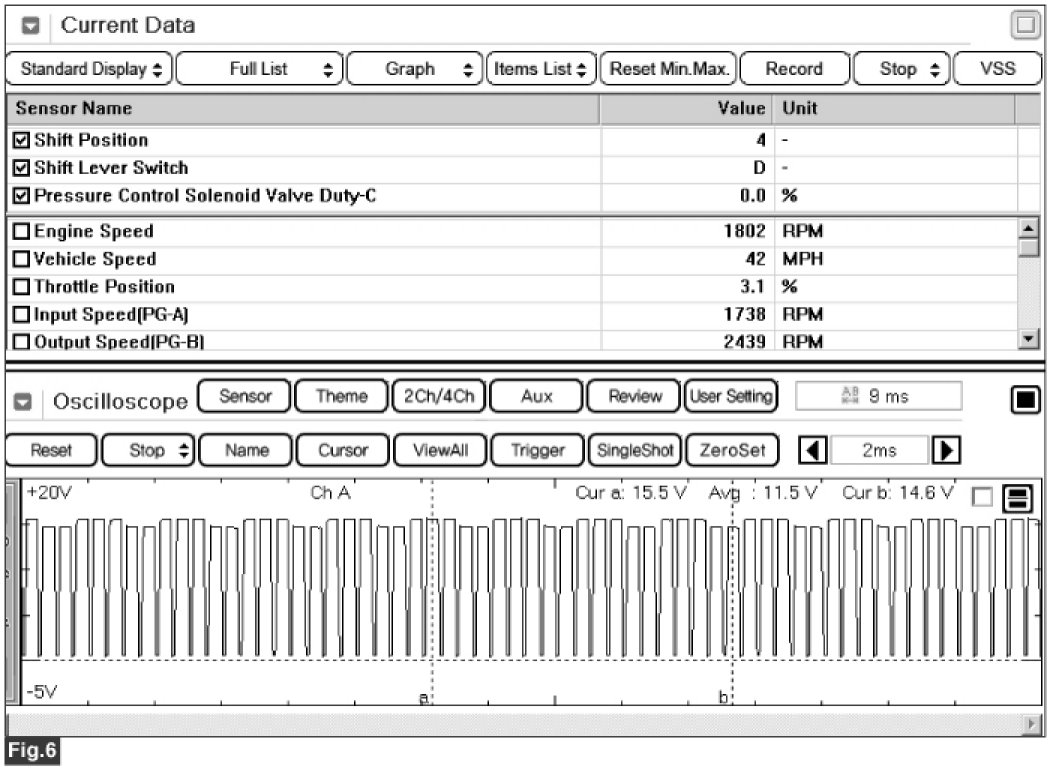Viewport: 1050px width, 769px height.
Task: Click the channel layout icon on waveform
Action: [x=1017, y=498]
